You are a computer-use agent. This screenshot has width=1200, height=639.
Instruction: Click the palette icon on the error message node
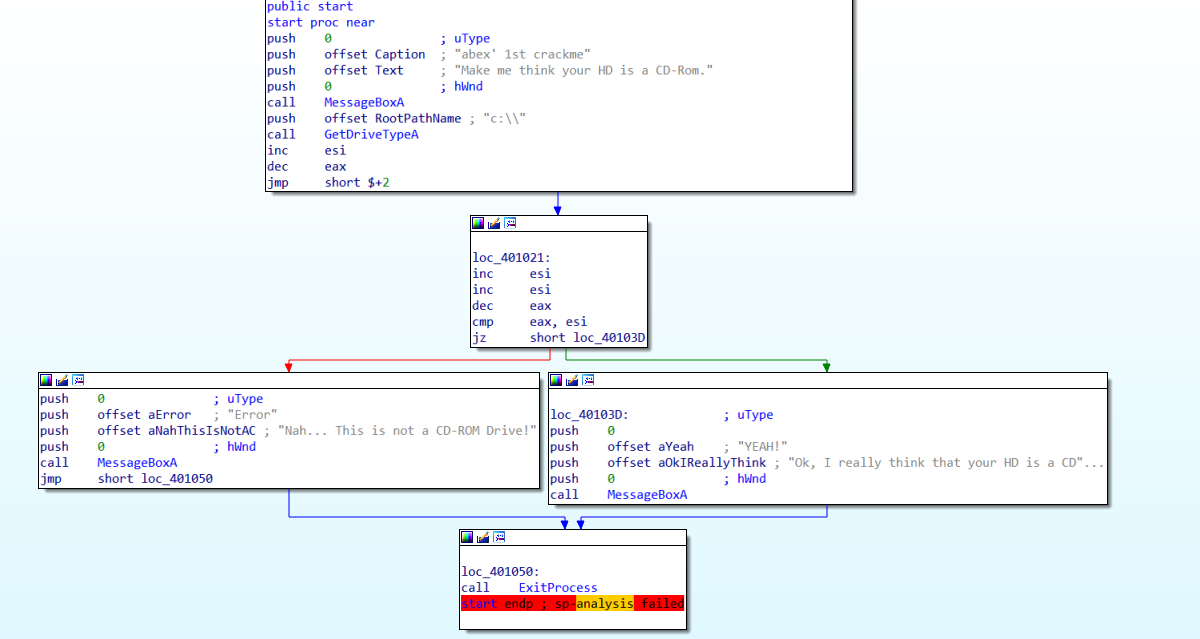pos(45,380)
